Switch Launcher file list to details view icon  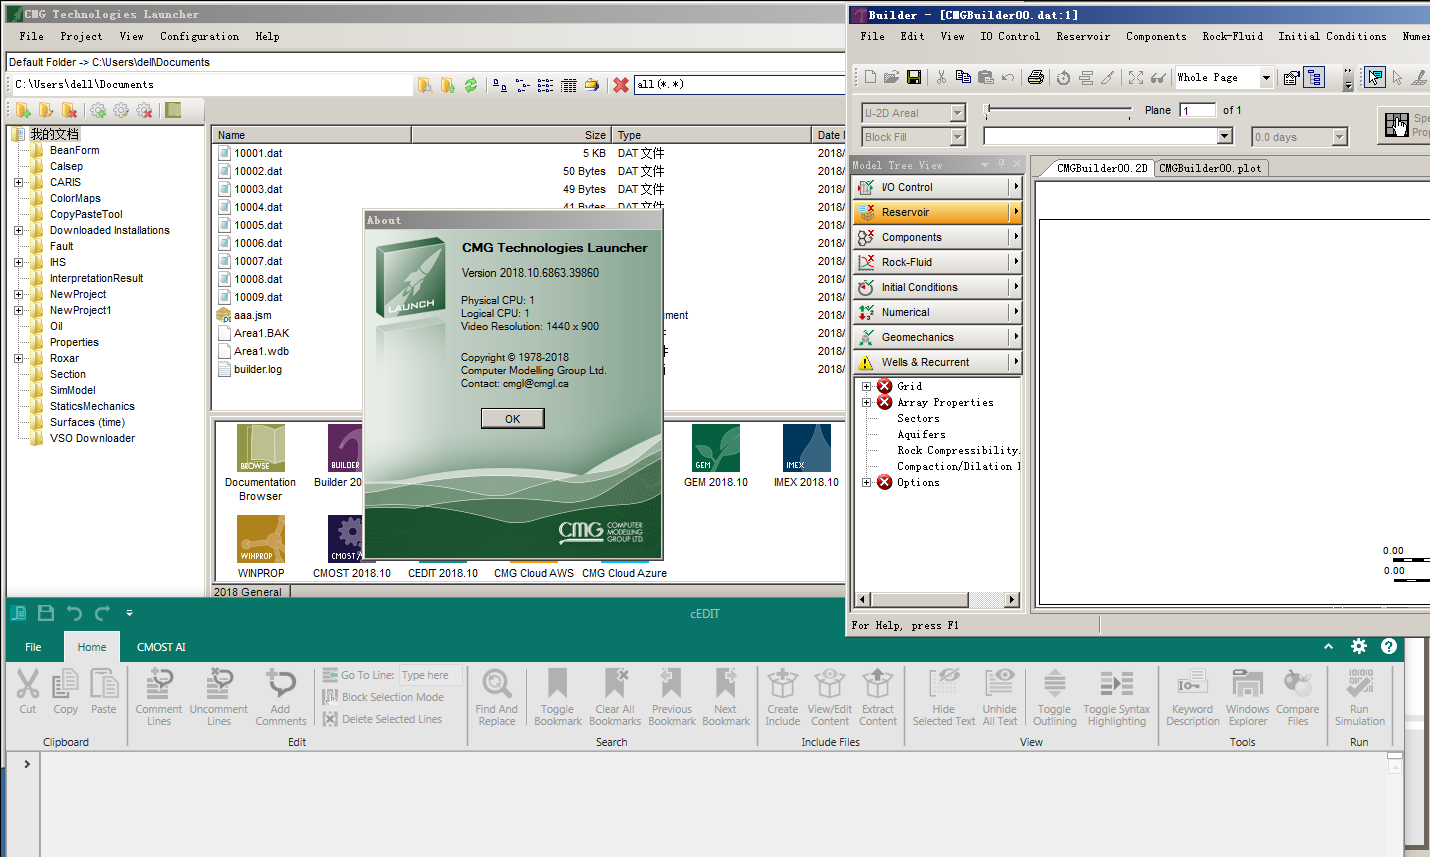click(568, 85)
